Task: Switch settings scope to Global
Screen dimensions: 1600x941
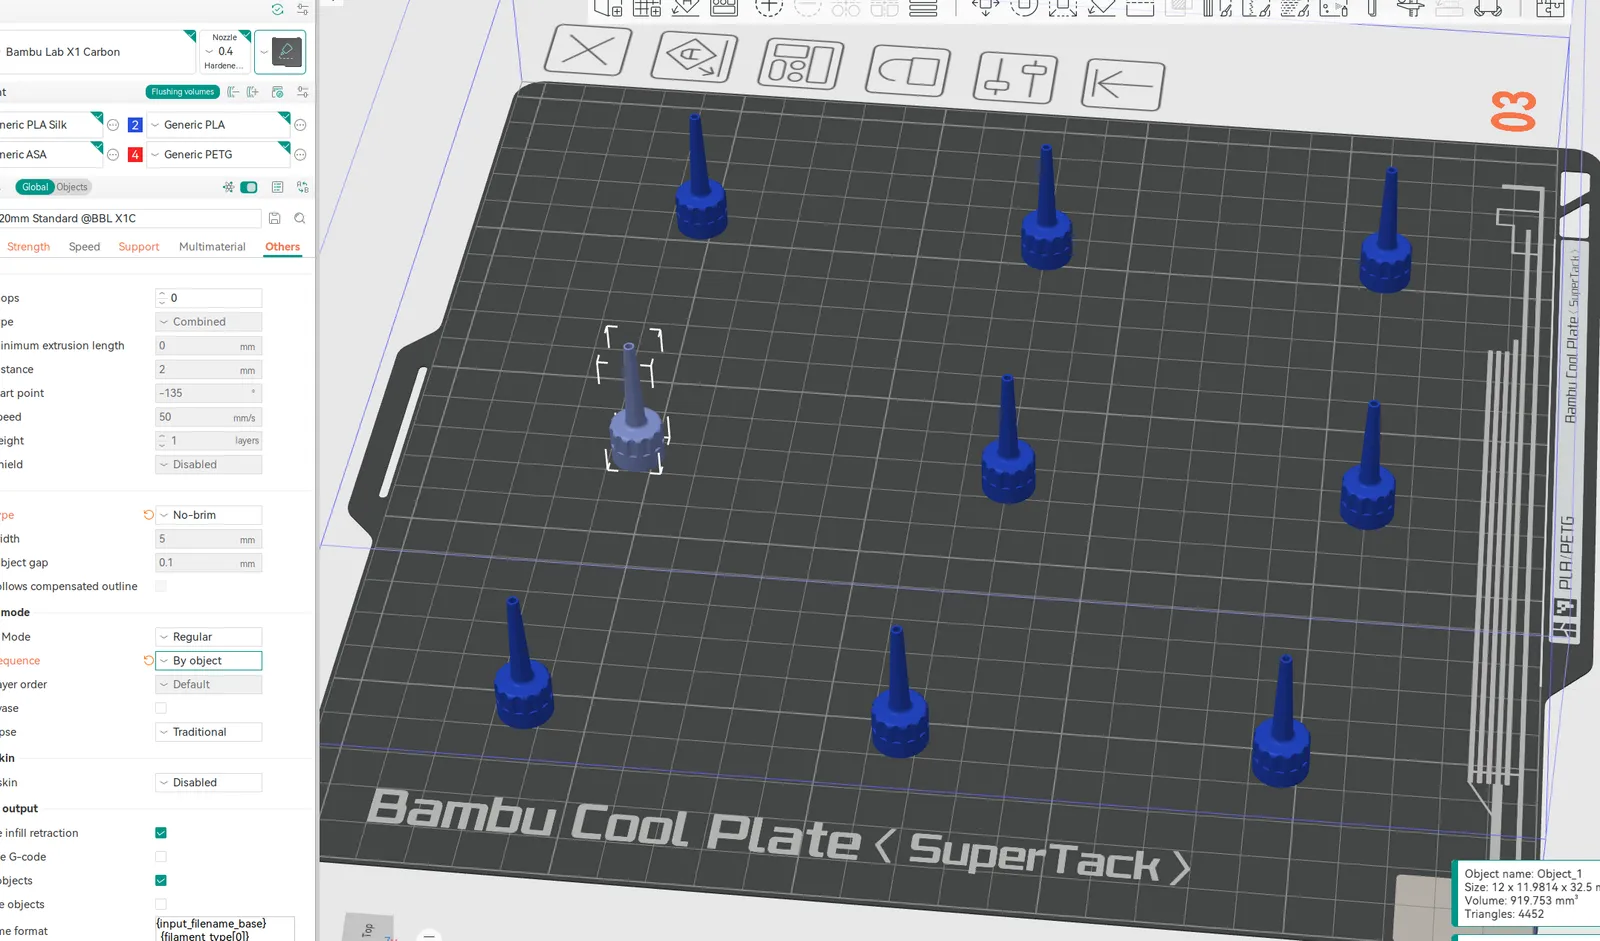Action: click(35, 187)
